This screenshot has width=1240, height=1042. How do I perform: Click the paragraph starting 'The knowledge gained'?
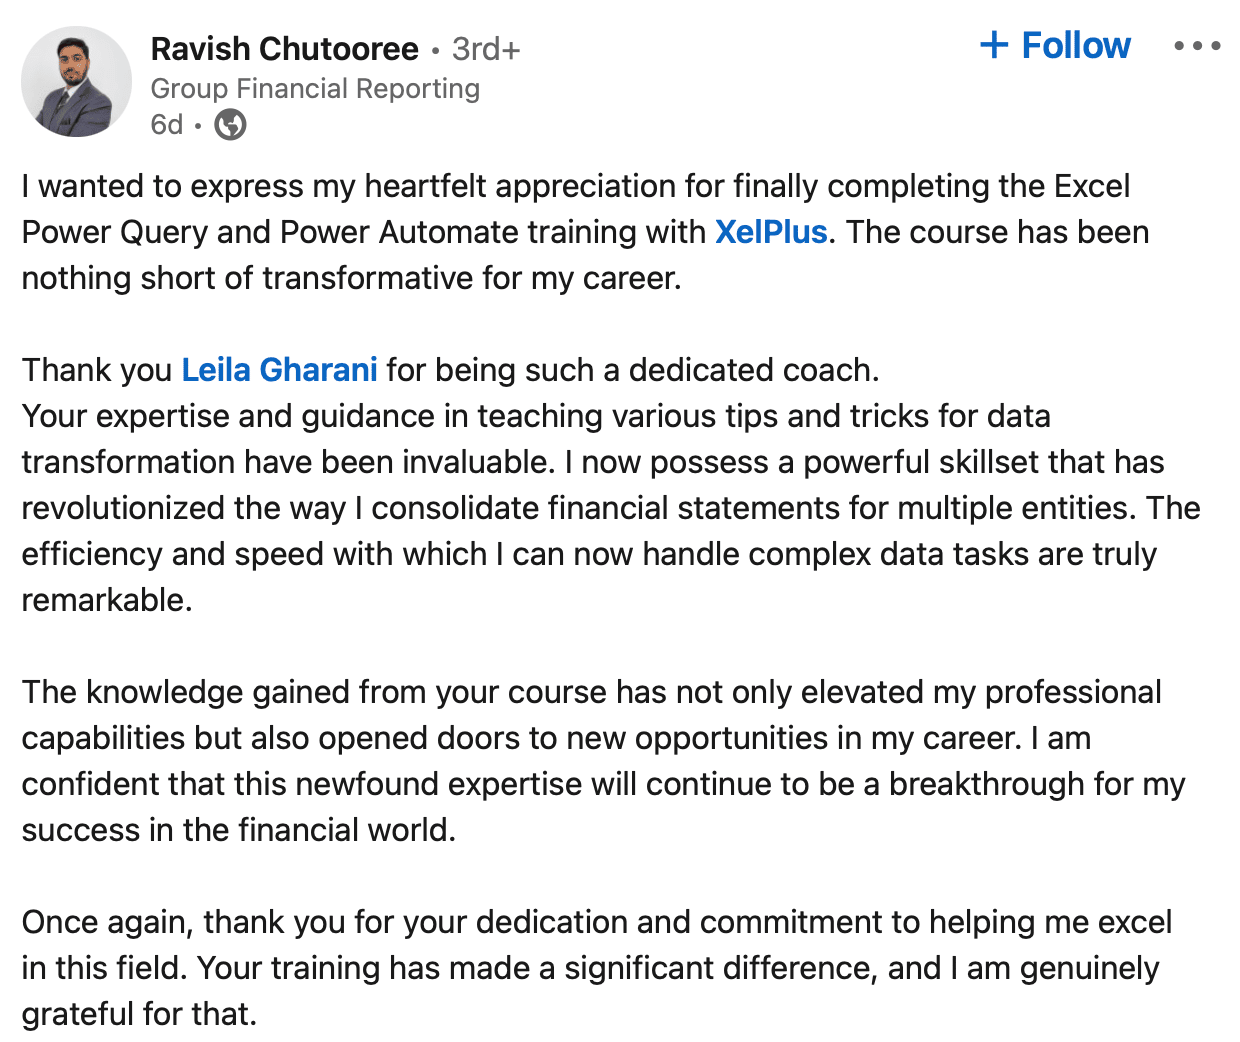[603, 761]
